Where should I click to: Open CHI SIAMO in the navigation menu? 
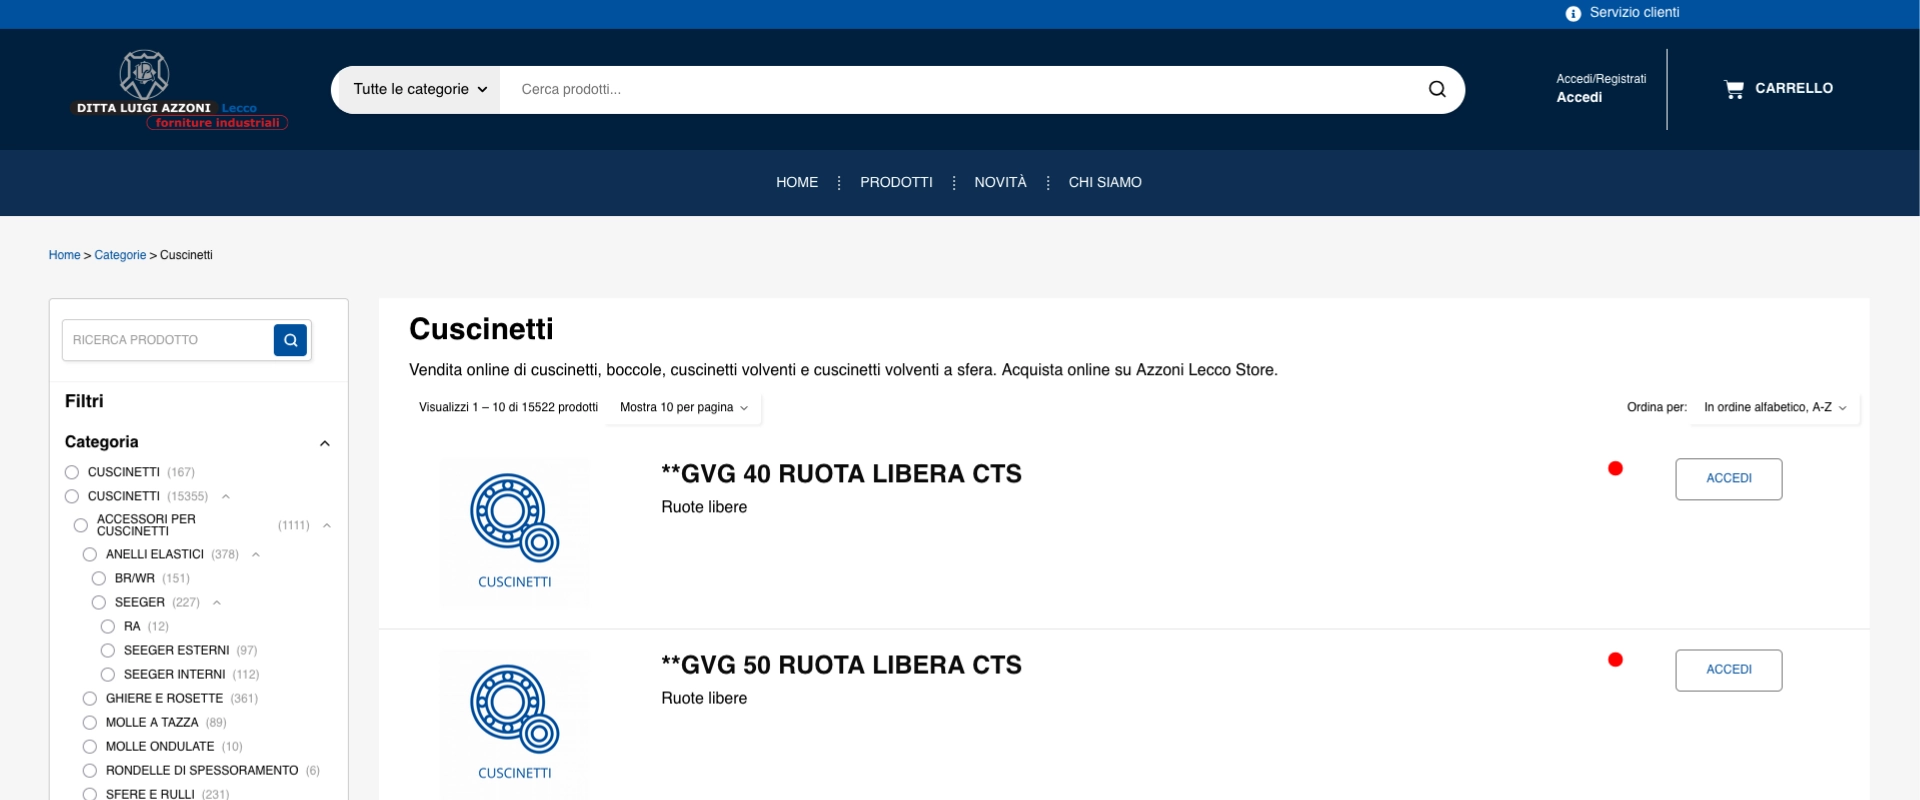click(1105, 182)
